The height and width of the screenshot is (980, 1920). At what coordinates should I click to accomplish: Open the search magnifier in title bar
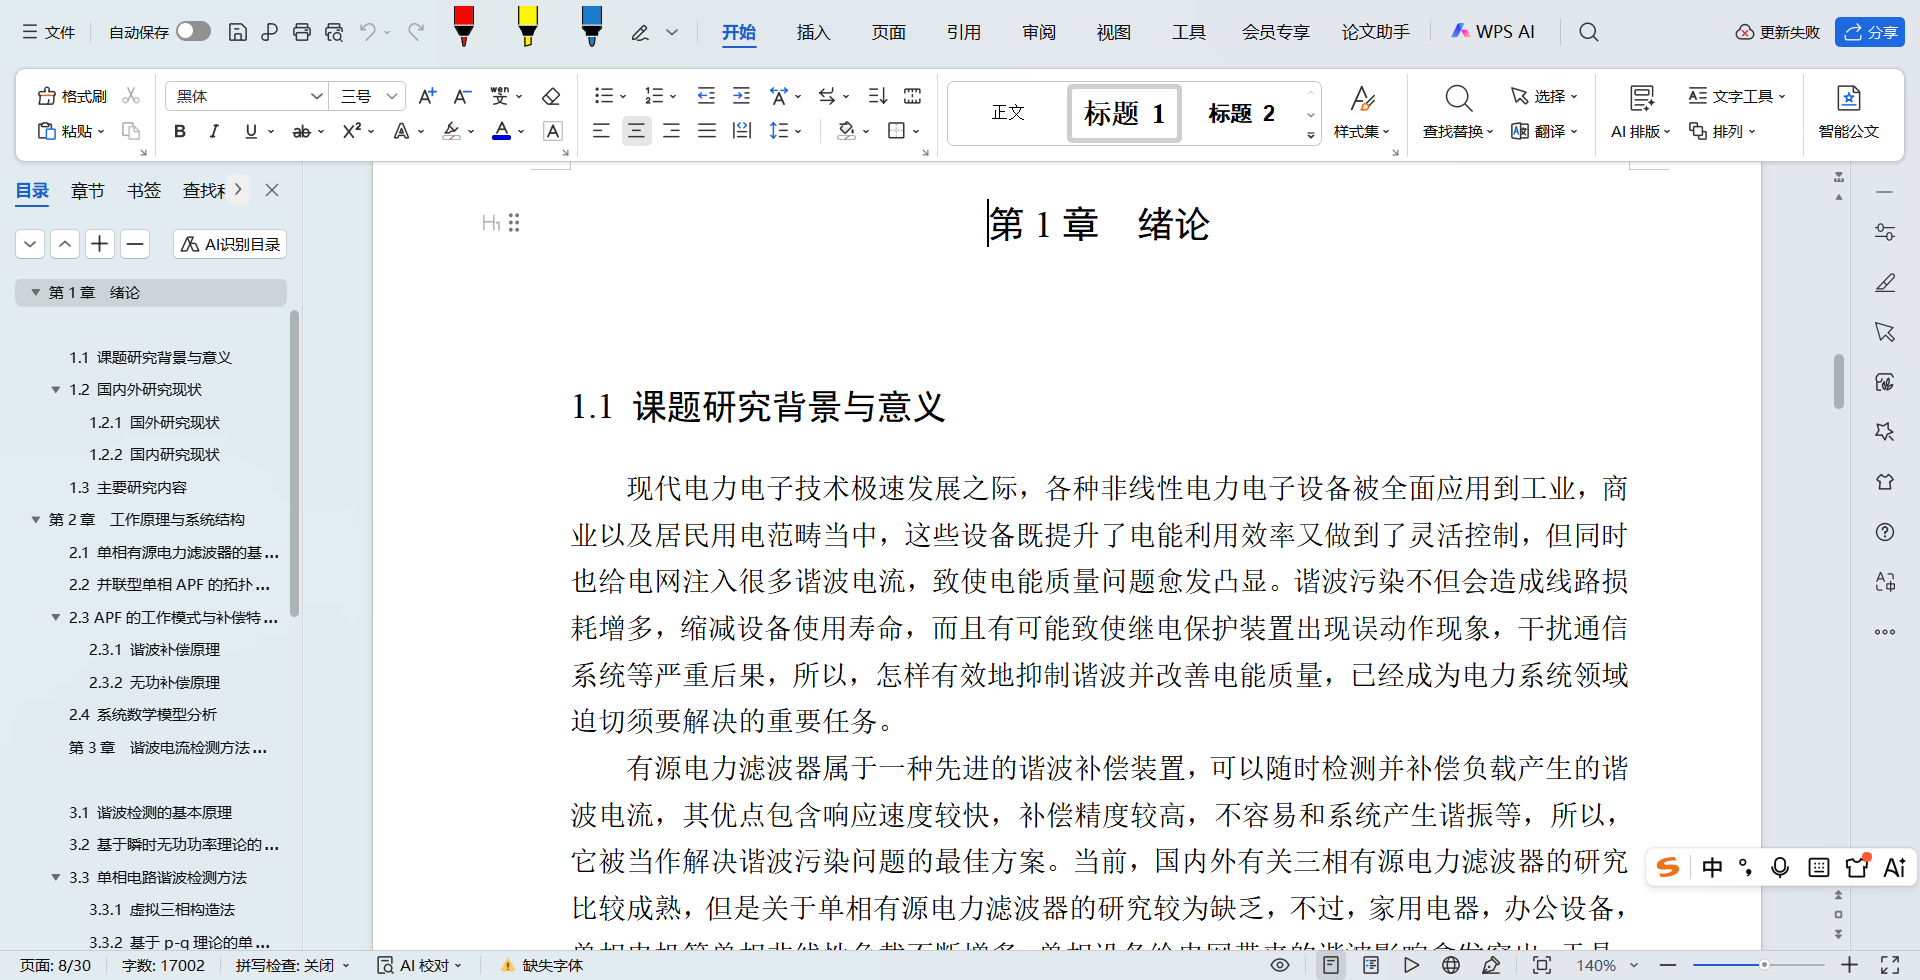tap(1588, 32)
